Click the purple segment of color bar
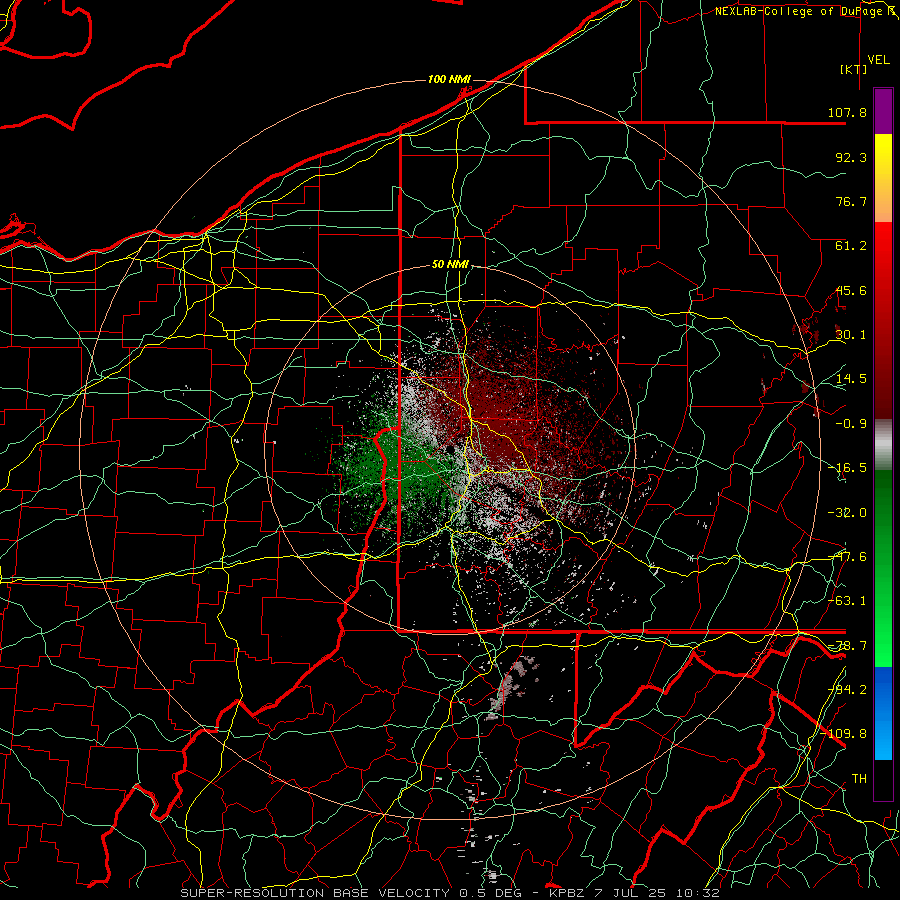The image size is (900, 900). point(883,111)
